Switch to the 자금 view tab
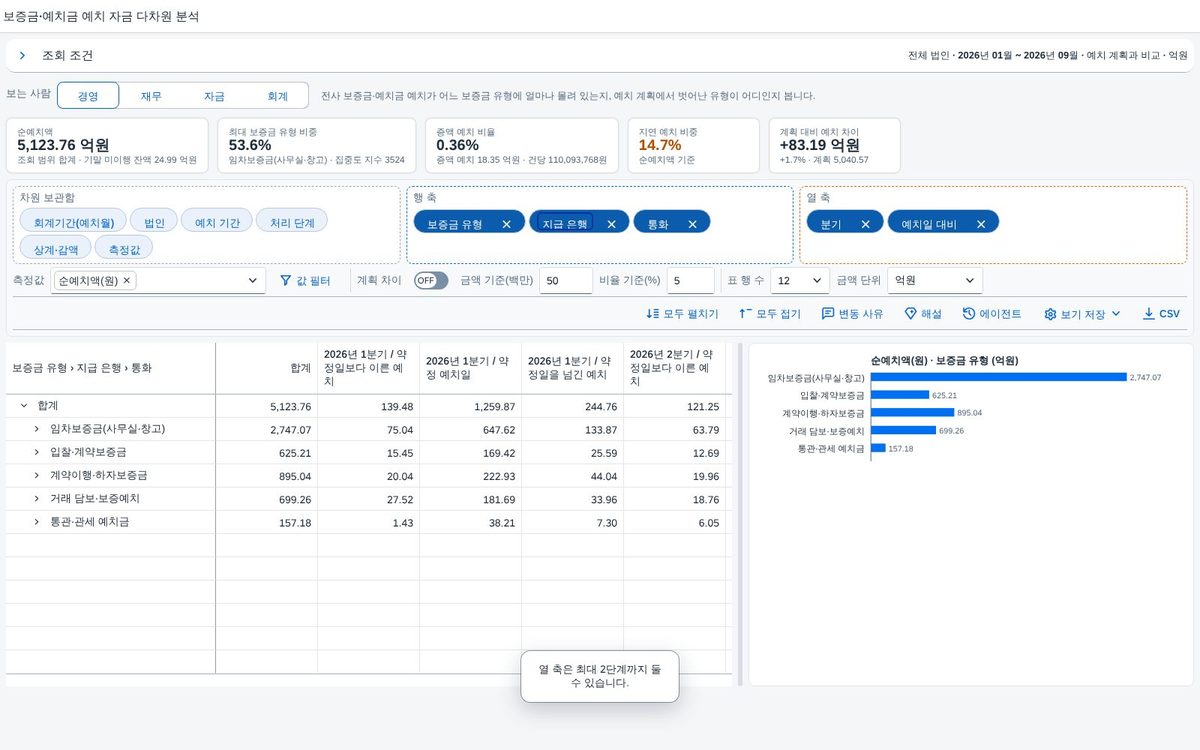The image size is (1200, 750). tap(214, 96)
